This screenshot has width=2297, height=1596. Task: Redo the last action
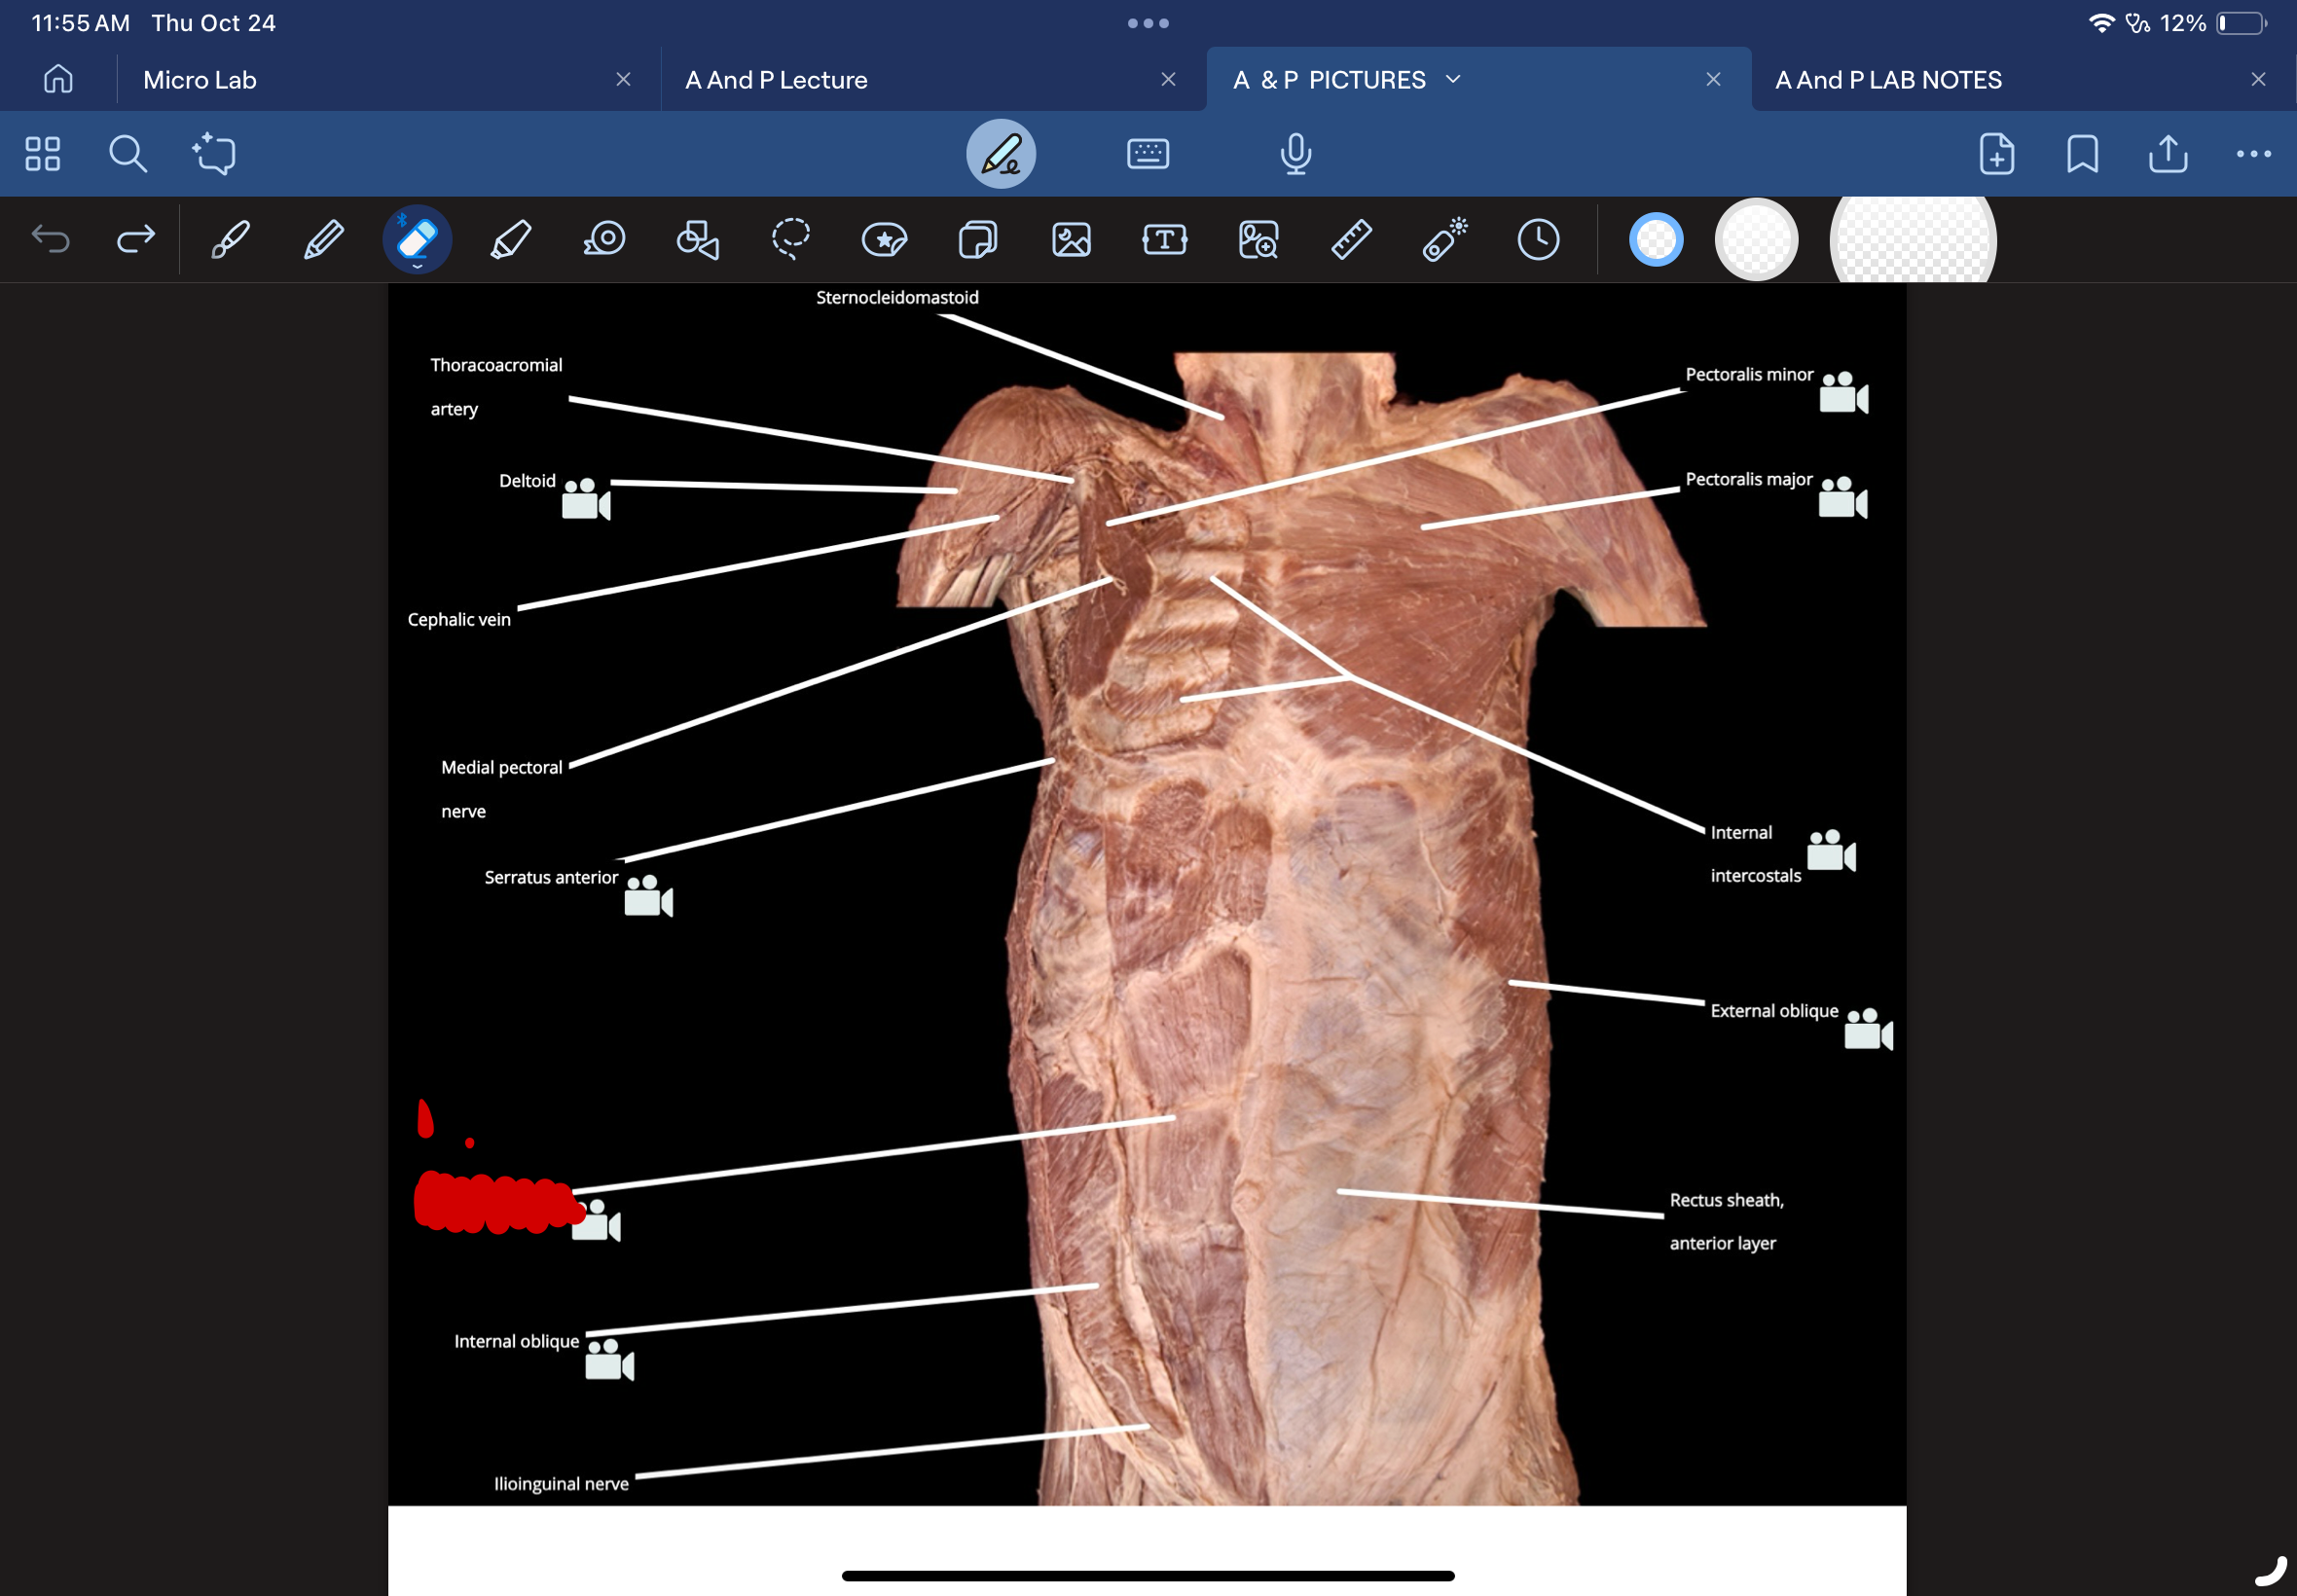[136, 239]
